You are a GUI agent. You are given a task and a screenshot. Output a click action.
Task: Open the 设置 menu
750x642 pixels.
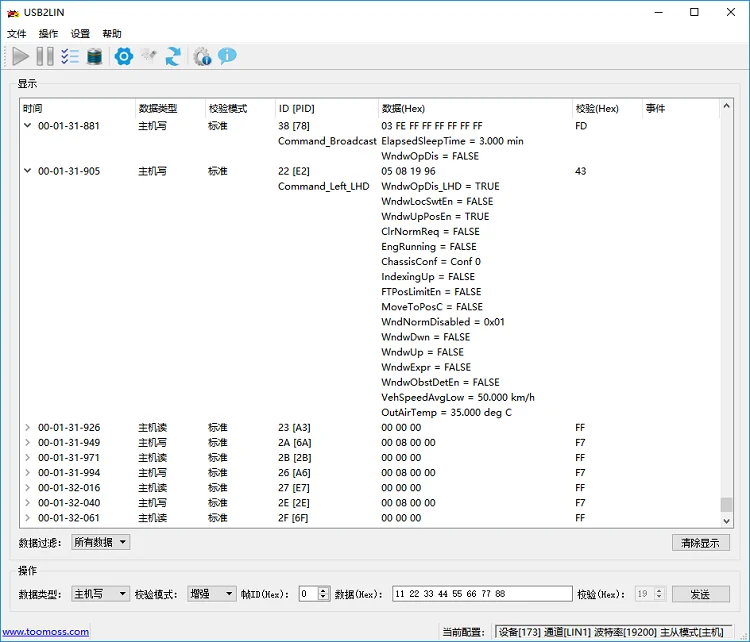tap(80, 33)
